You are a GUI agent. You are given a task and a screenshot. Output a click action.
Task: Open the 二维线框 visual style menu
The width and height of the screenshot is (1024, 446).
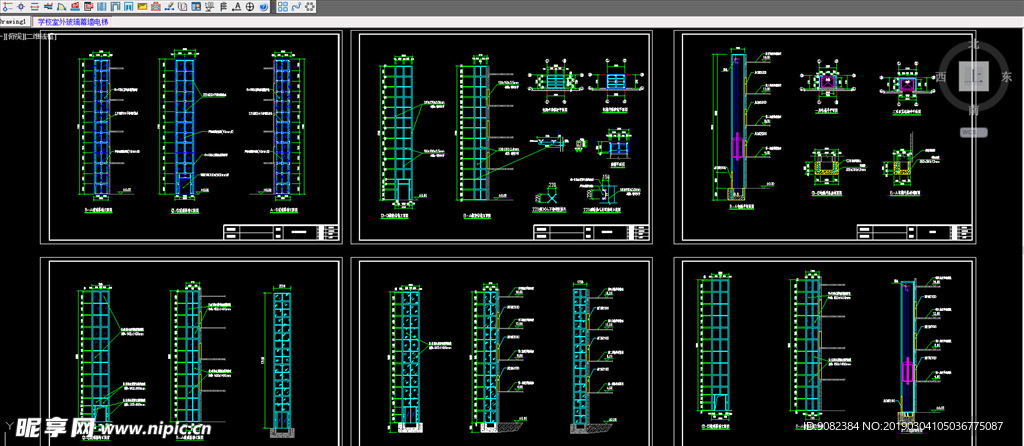coord(37,36)
